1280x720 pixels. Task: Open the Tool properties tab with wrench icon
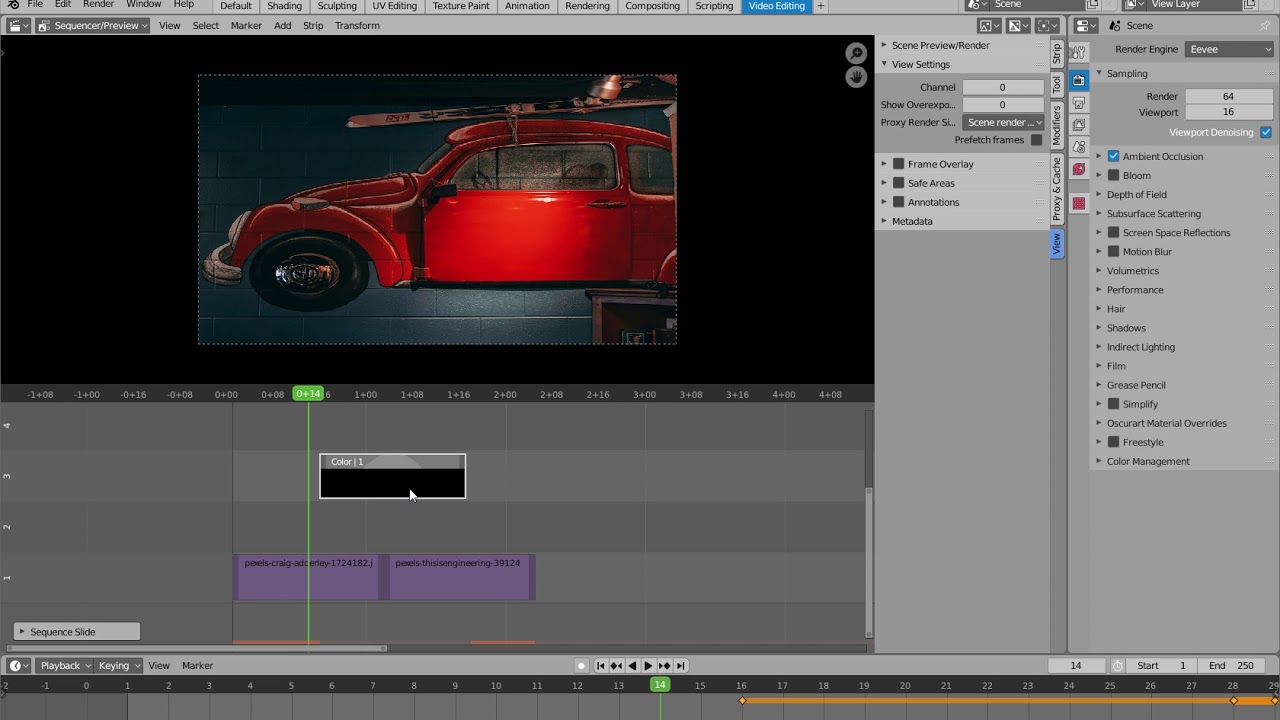(1079, 53)
